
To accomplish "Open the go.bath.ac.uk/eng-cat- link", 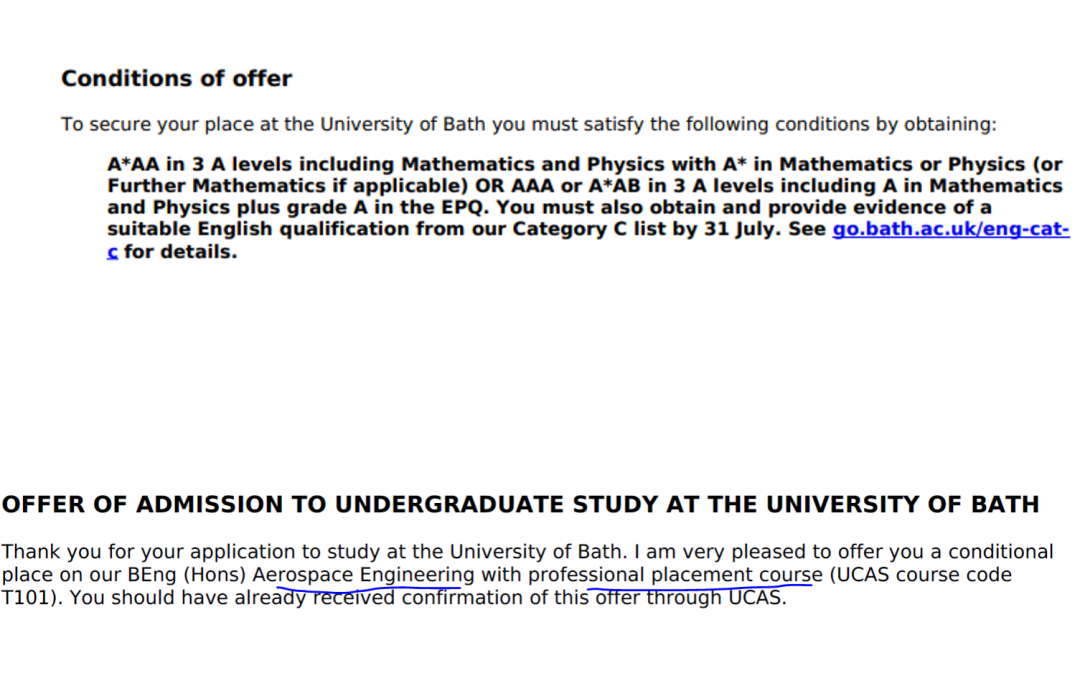I will pos(950,229).
